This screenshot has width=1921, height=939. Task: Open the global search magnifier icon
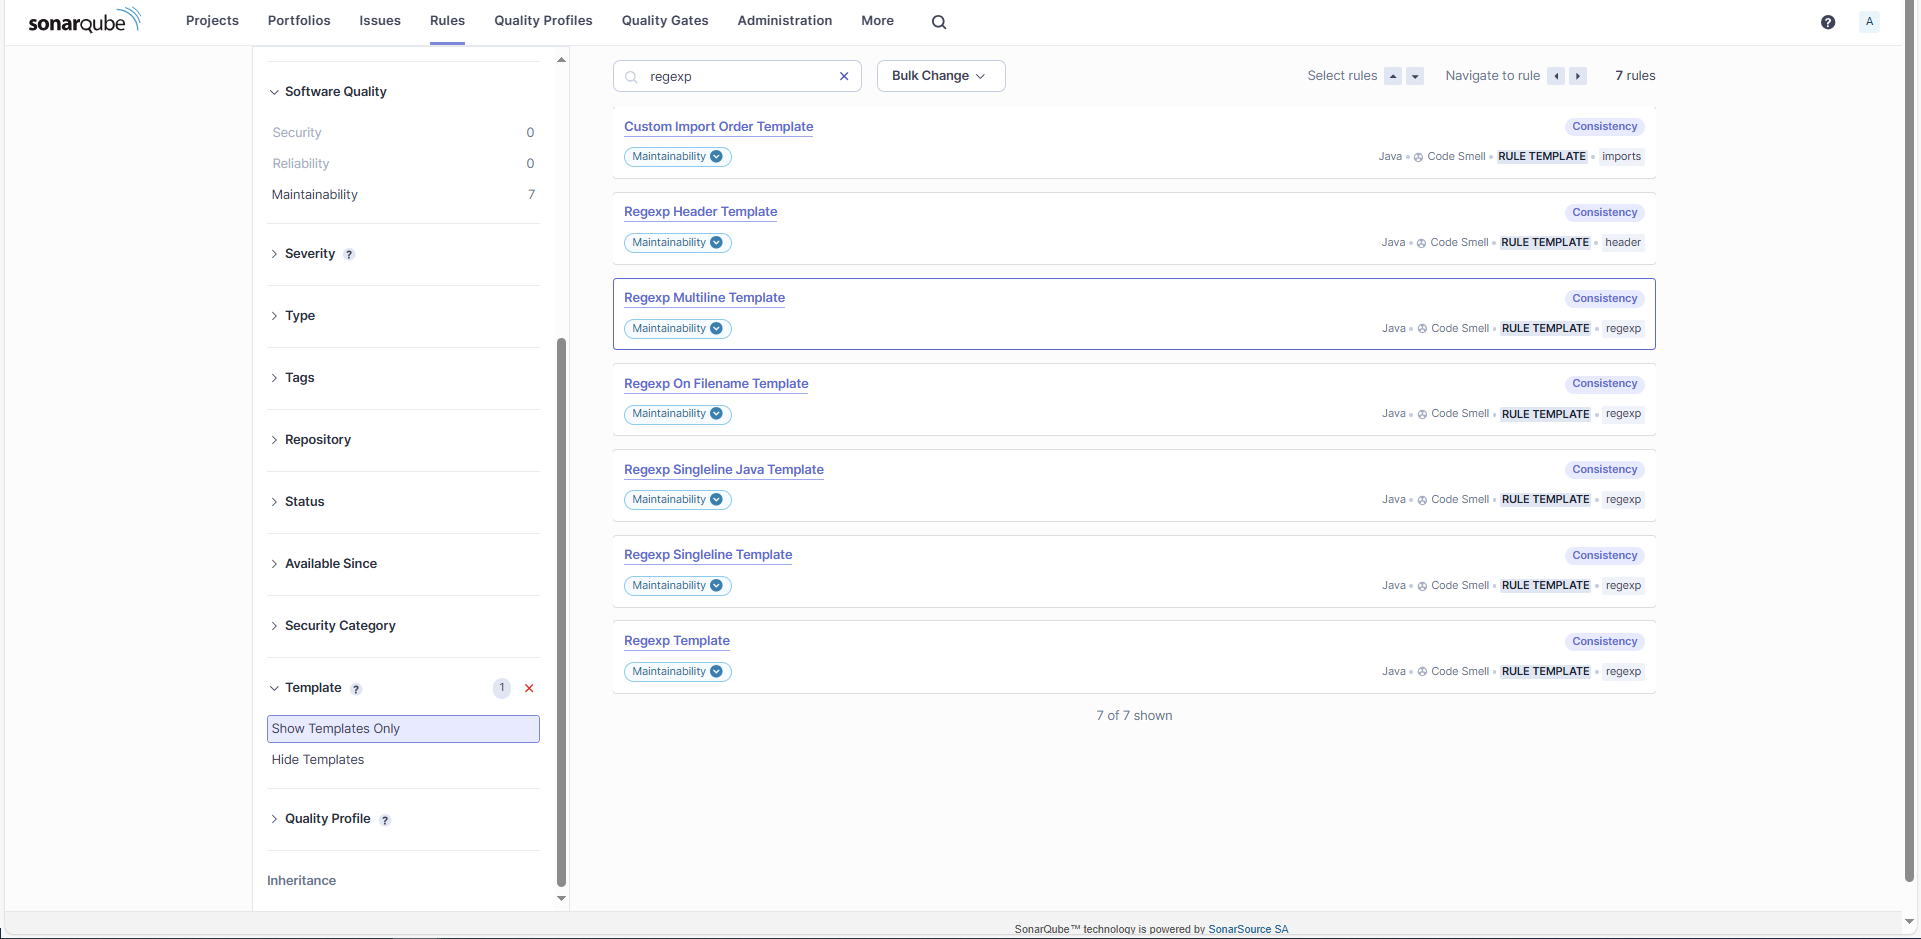939,22
